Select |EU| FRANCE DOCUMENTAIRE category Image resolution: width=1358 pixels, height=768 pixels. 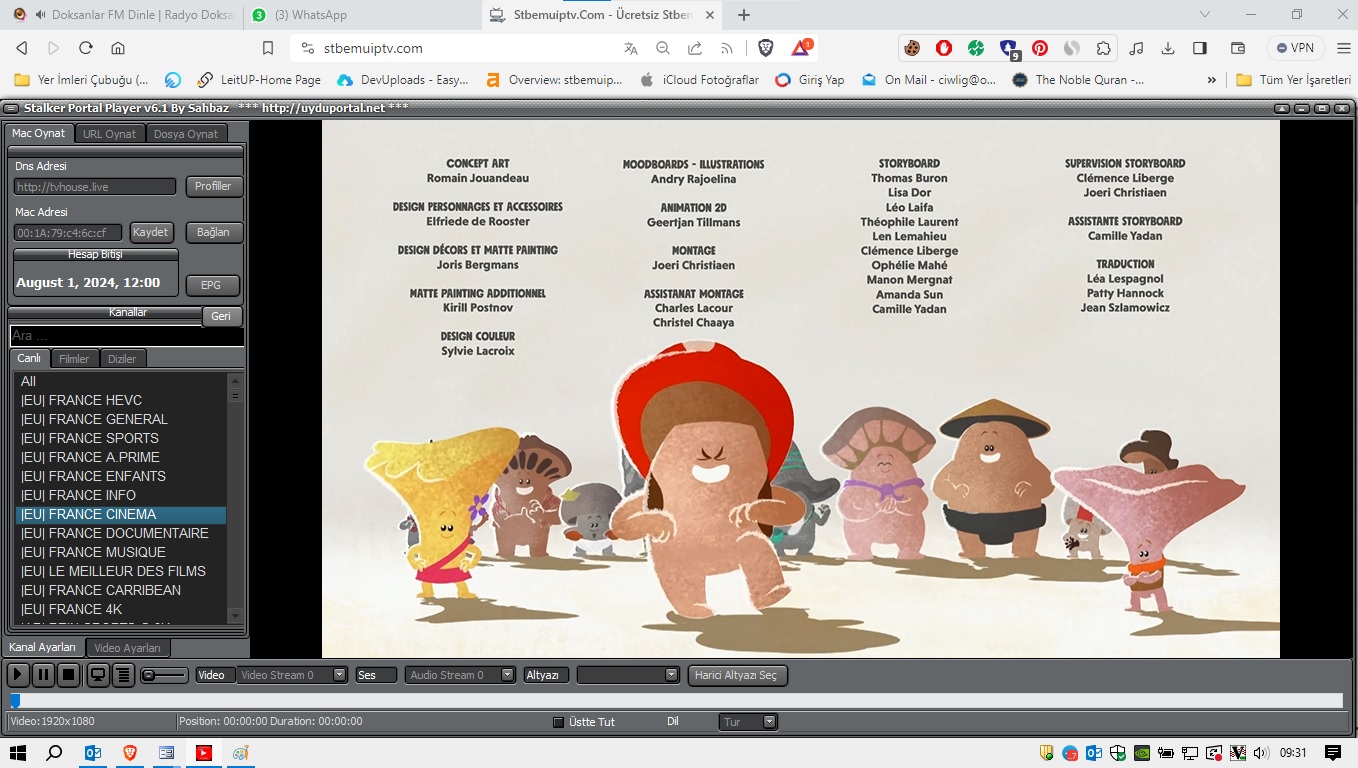coord(120,533)
